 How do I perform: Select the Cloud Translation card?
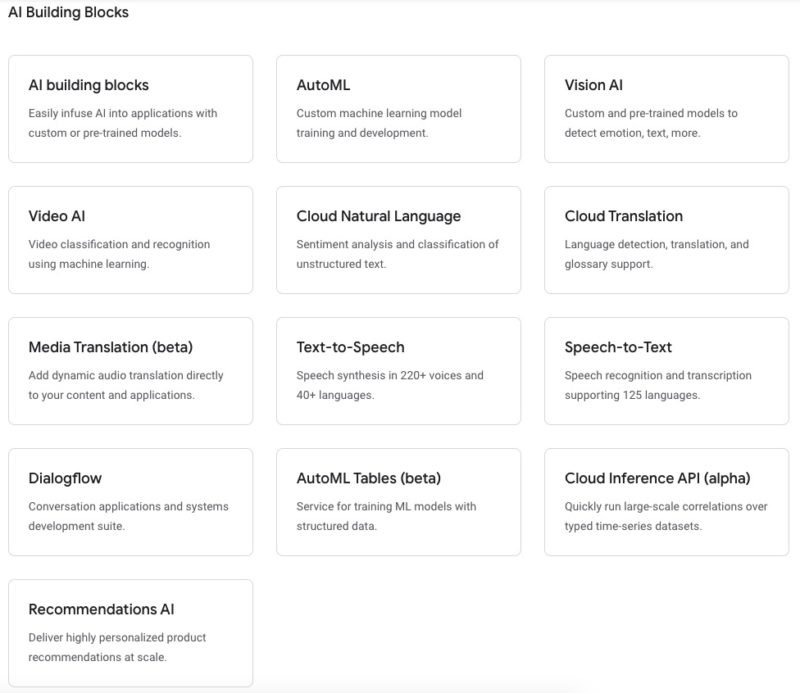coord(666,240)
